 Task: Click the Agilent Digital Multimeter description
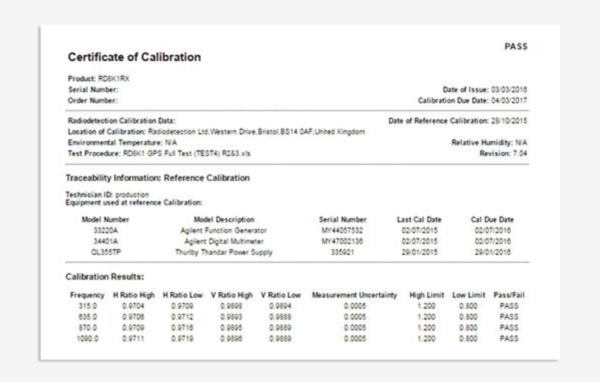pos(224,242)
